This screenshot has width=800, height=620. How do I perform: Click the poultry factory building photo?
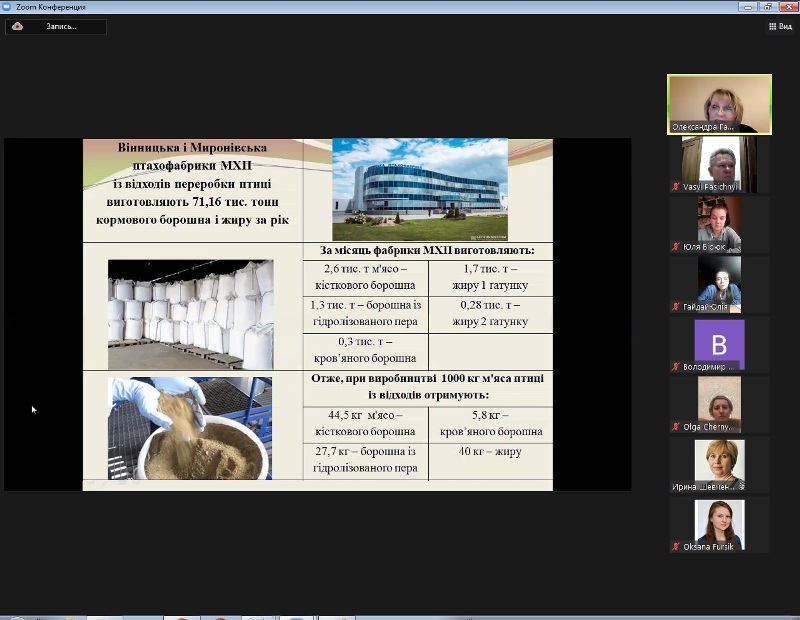[x=420, y=189]
